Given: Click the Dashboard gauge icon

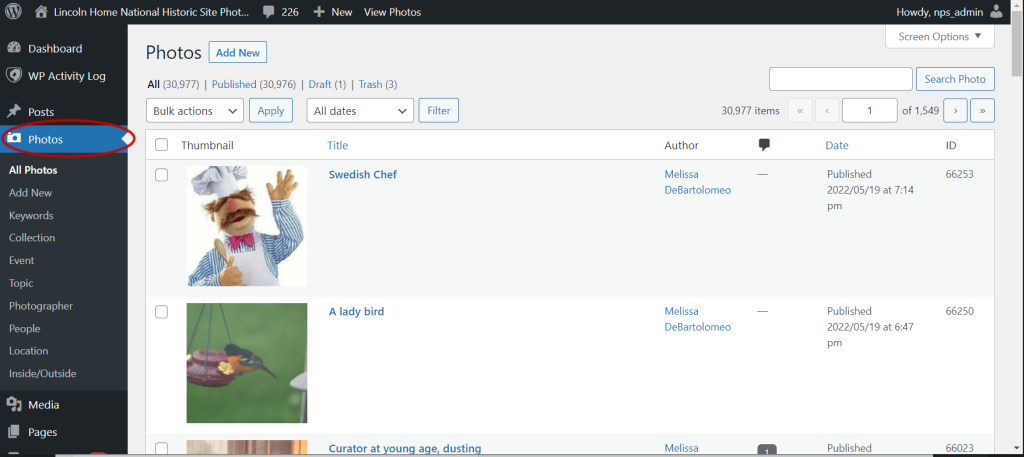Looking at the screenshot, I should (x=14, y=48).
